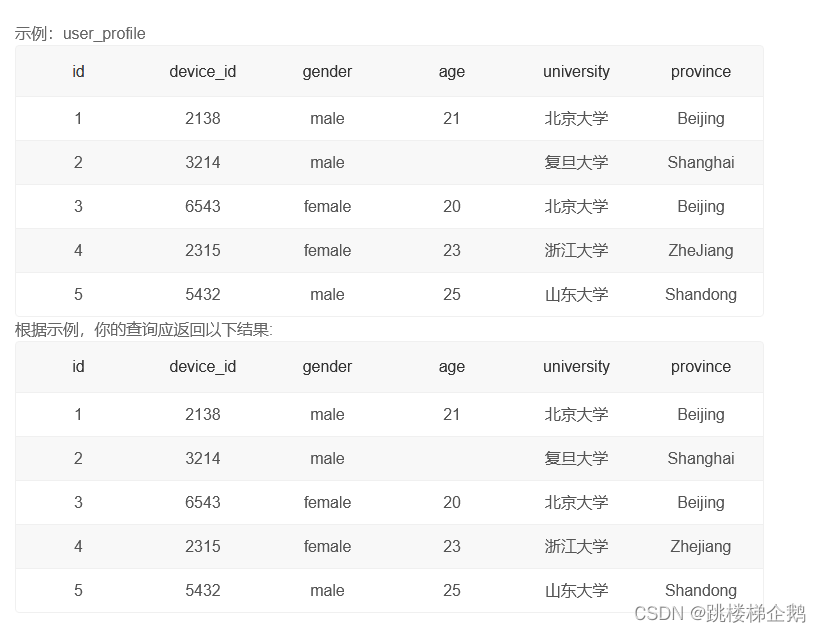Click device id 3214 in result table
Screen dimensions: 821x632
point(203,458)
